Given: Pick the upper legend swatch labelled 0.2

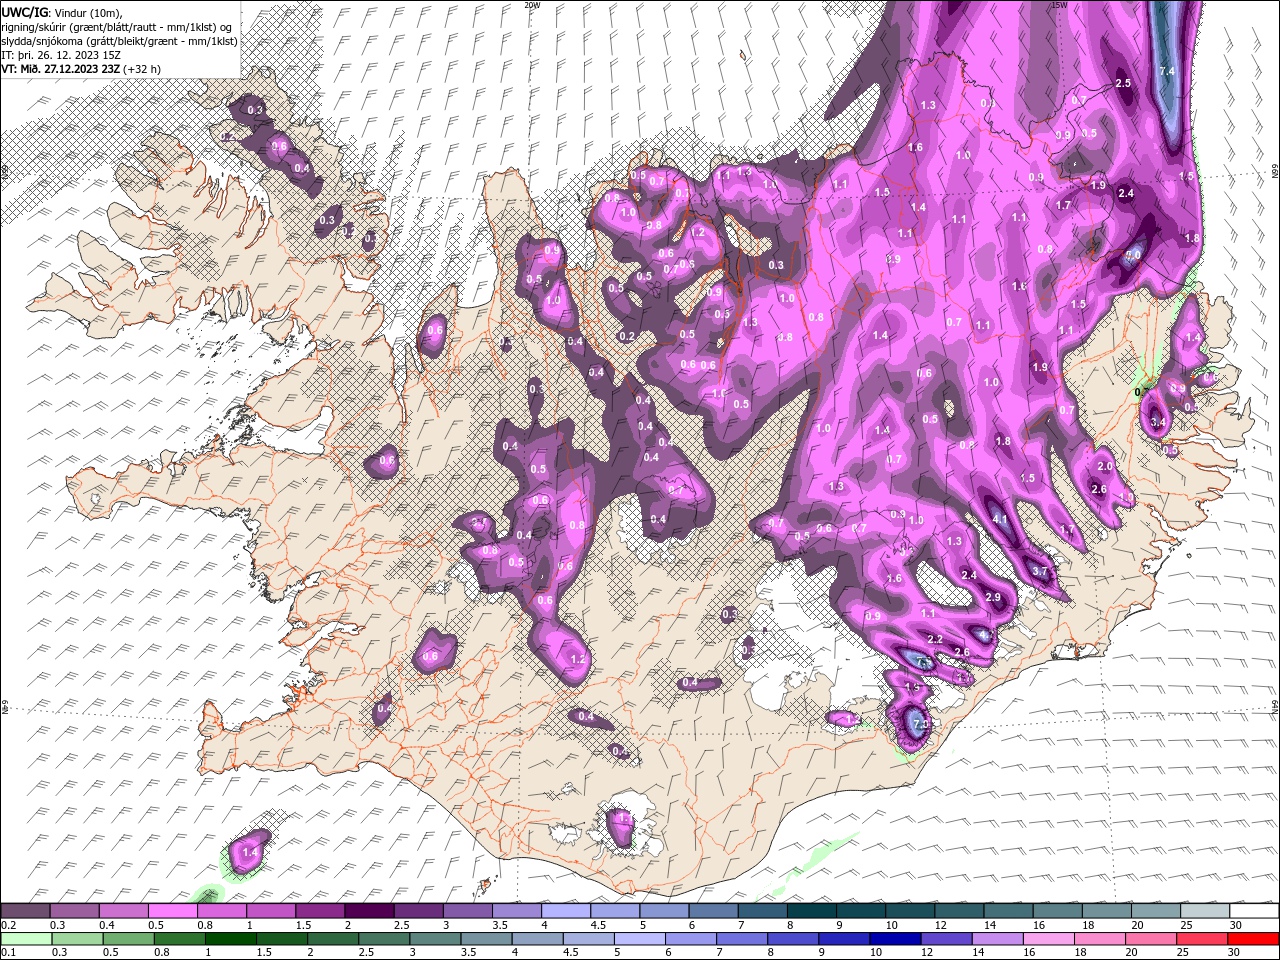Looking at the screenshot, I should tap(25, 911).
